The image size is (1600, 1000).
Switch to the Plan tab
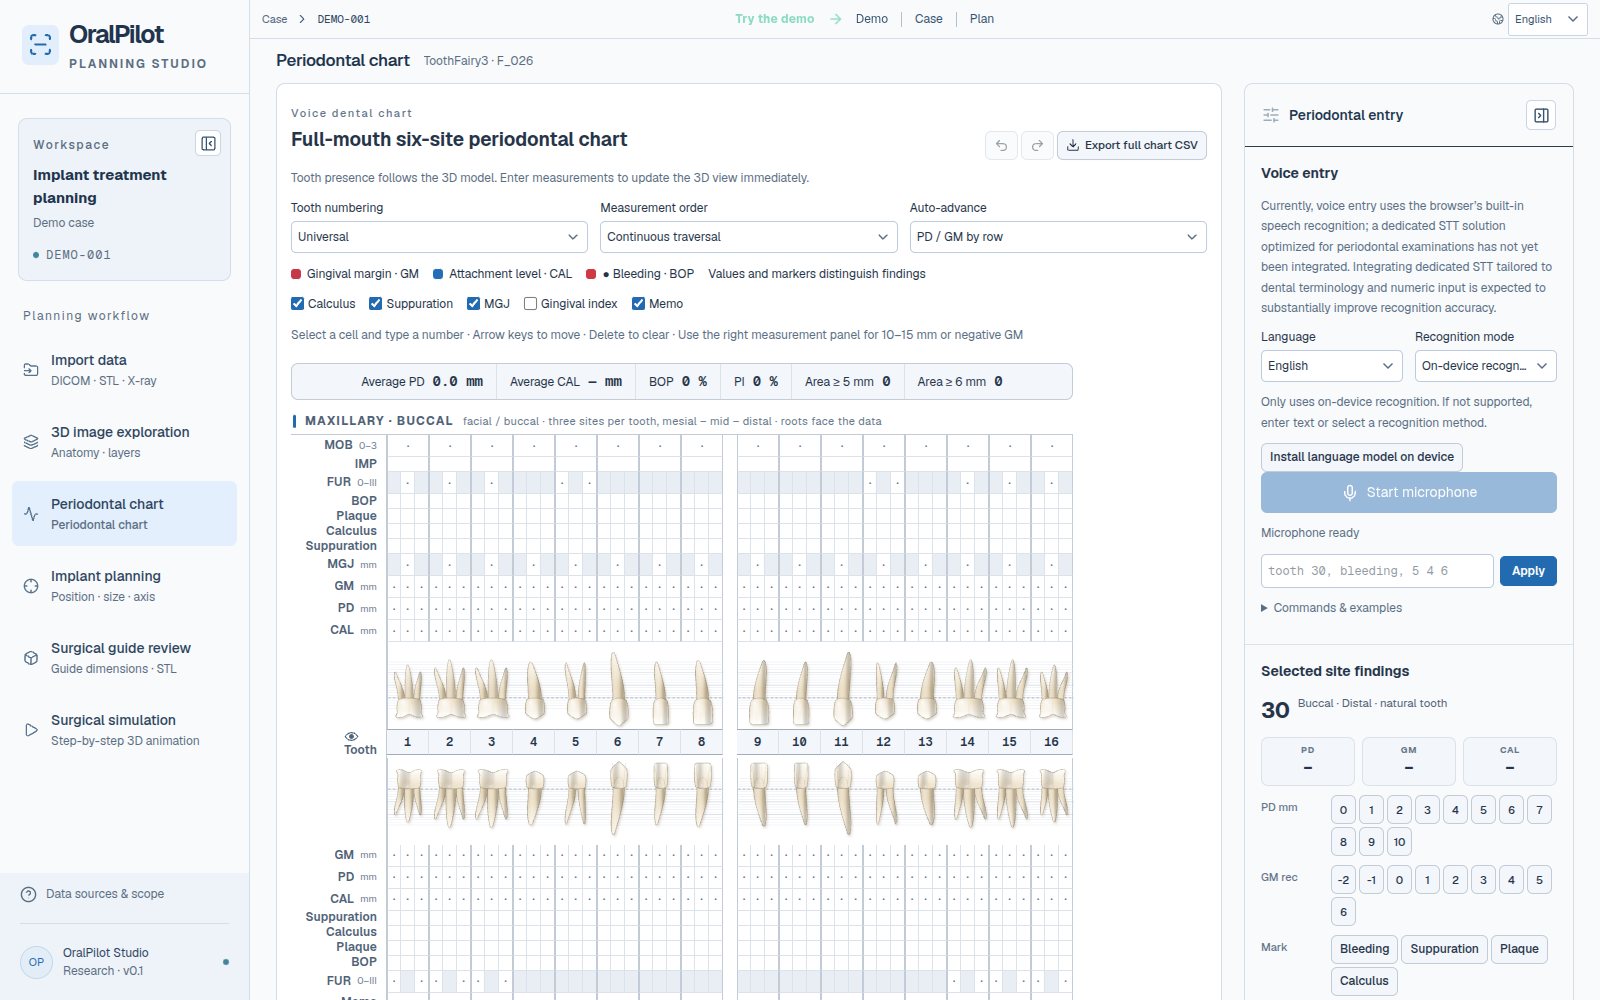pyautogui.click(x=981, y=19)
